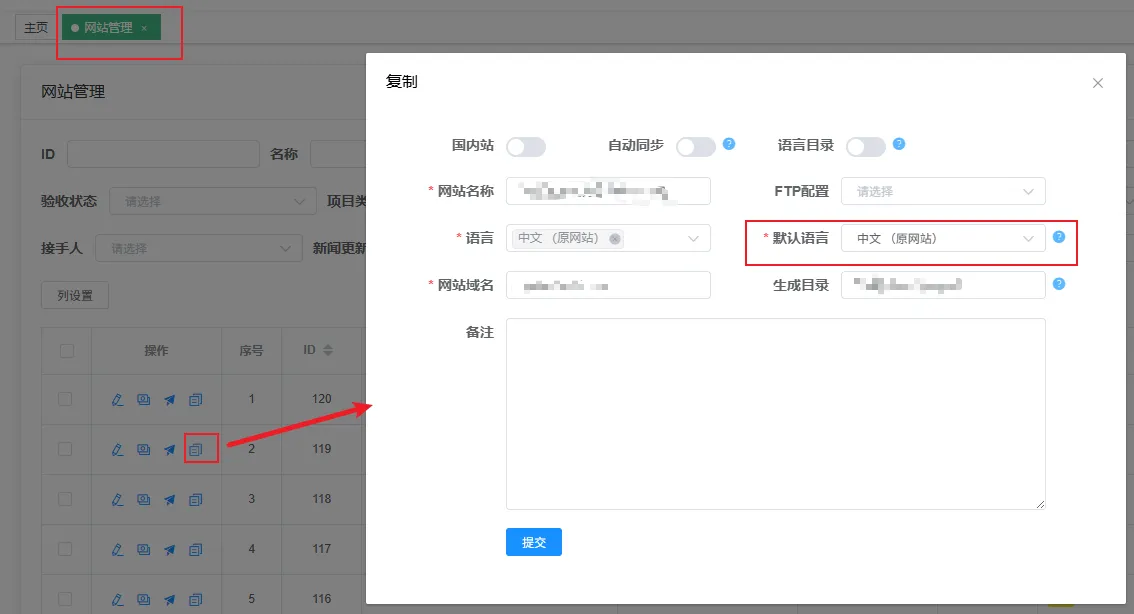Click the help icon beside 语言目录 toggle
This screenshot has height=614, width=1134.
click(x=899, y=144)
